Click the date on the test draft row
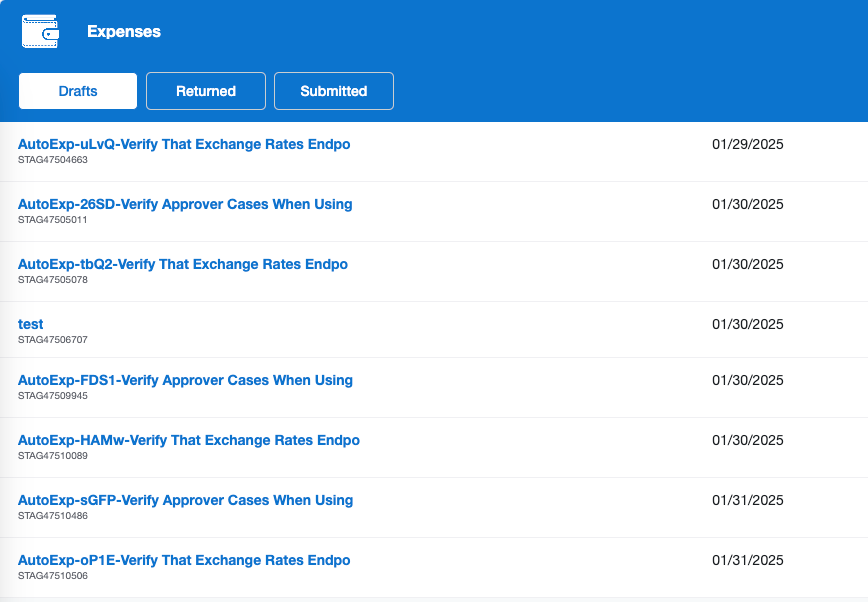Viewport: 868px width, 602px height. coord(747,324)
